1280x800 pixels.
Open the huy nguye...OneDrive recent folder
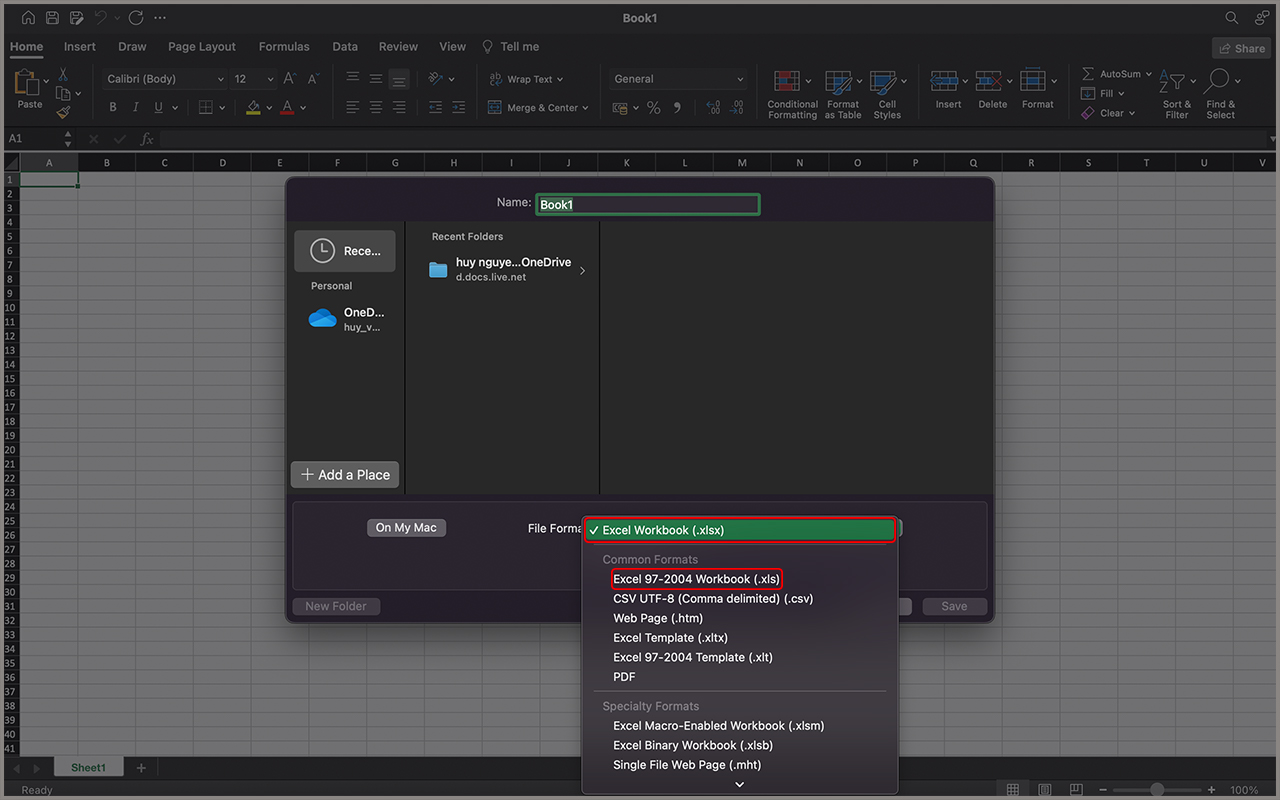coord(506,269)
